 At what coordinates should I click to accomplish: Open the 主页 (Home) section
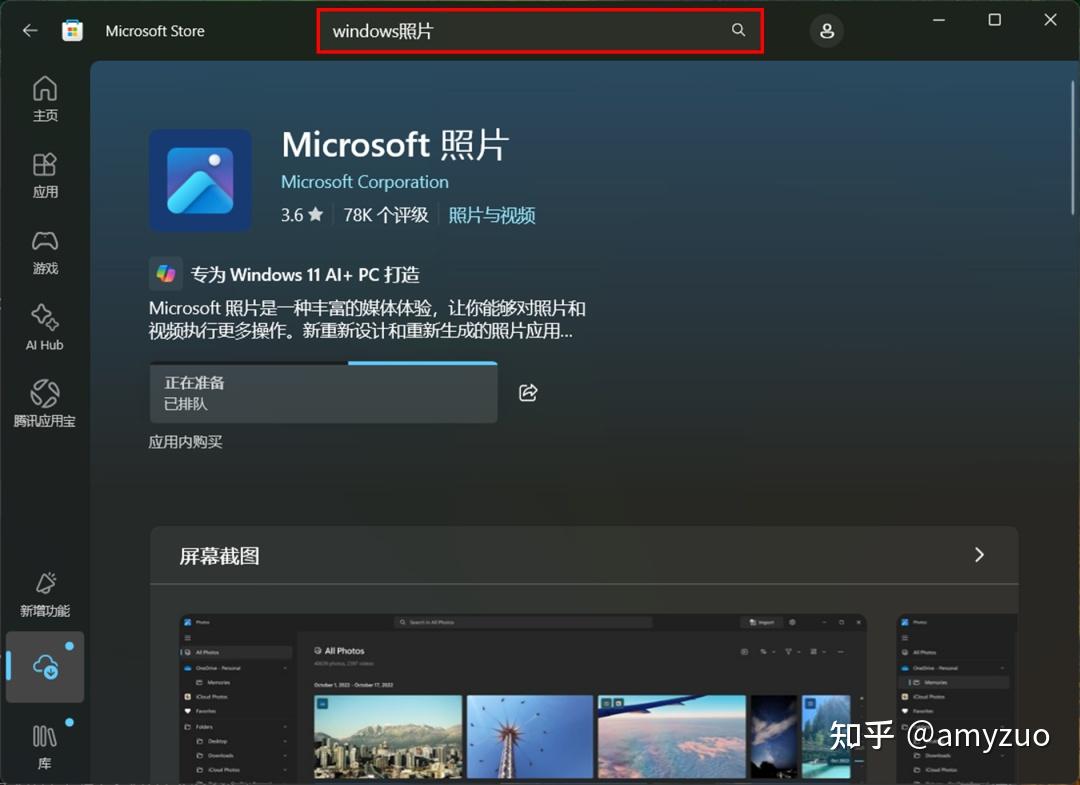tap(44, 100)
